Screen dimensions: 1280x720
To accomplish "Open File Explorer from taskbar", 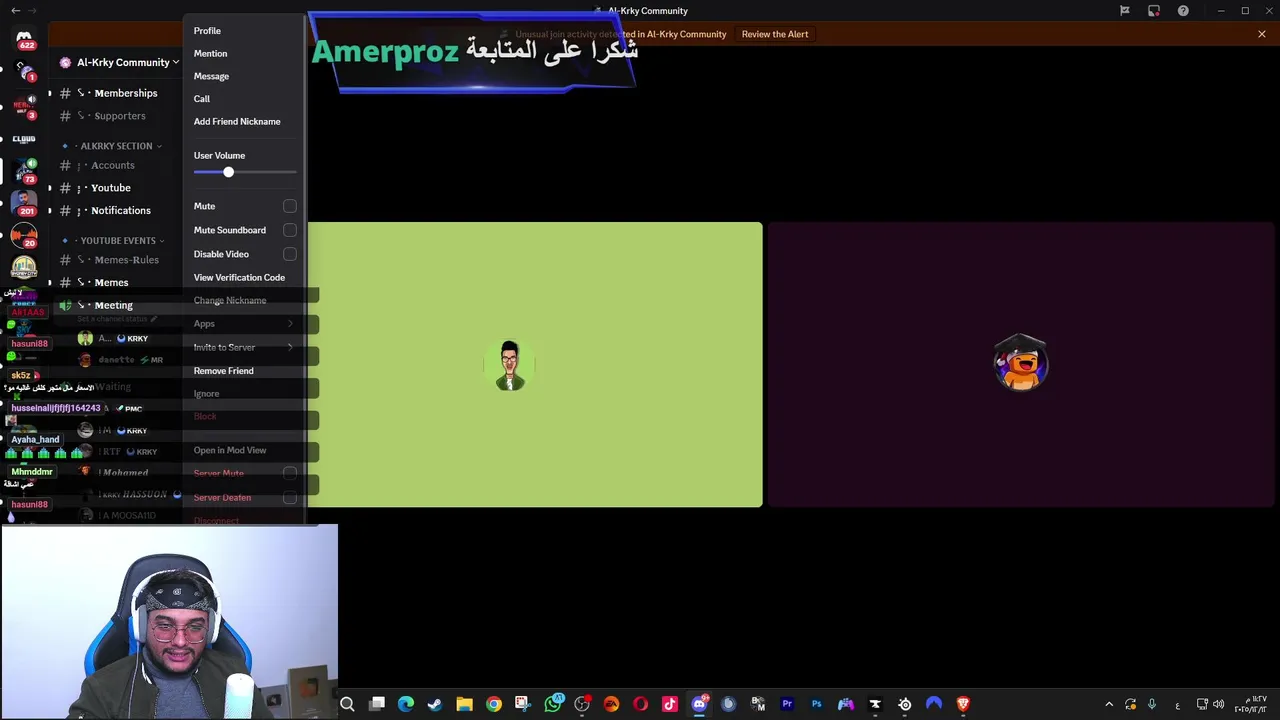I will pos(464,704).
